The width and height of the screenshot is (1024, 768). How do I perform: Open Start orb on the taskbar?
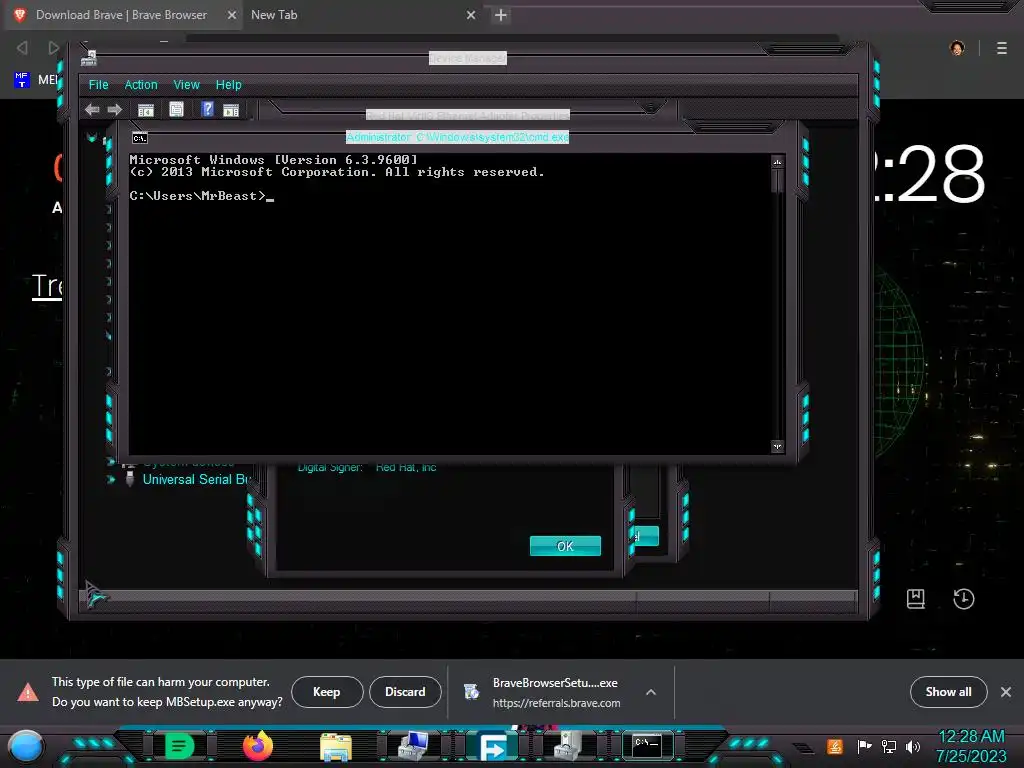(x=25, y=746)
